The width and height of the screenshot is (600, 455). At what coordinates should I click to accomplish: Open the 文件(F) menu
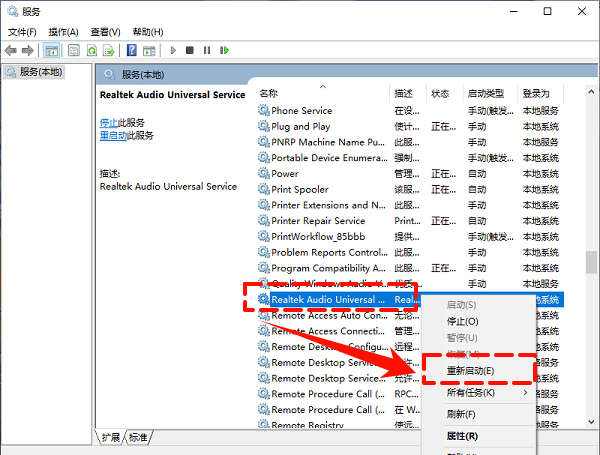[x=22, y=31]
